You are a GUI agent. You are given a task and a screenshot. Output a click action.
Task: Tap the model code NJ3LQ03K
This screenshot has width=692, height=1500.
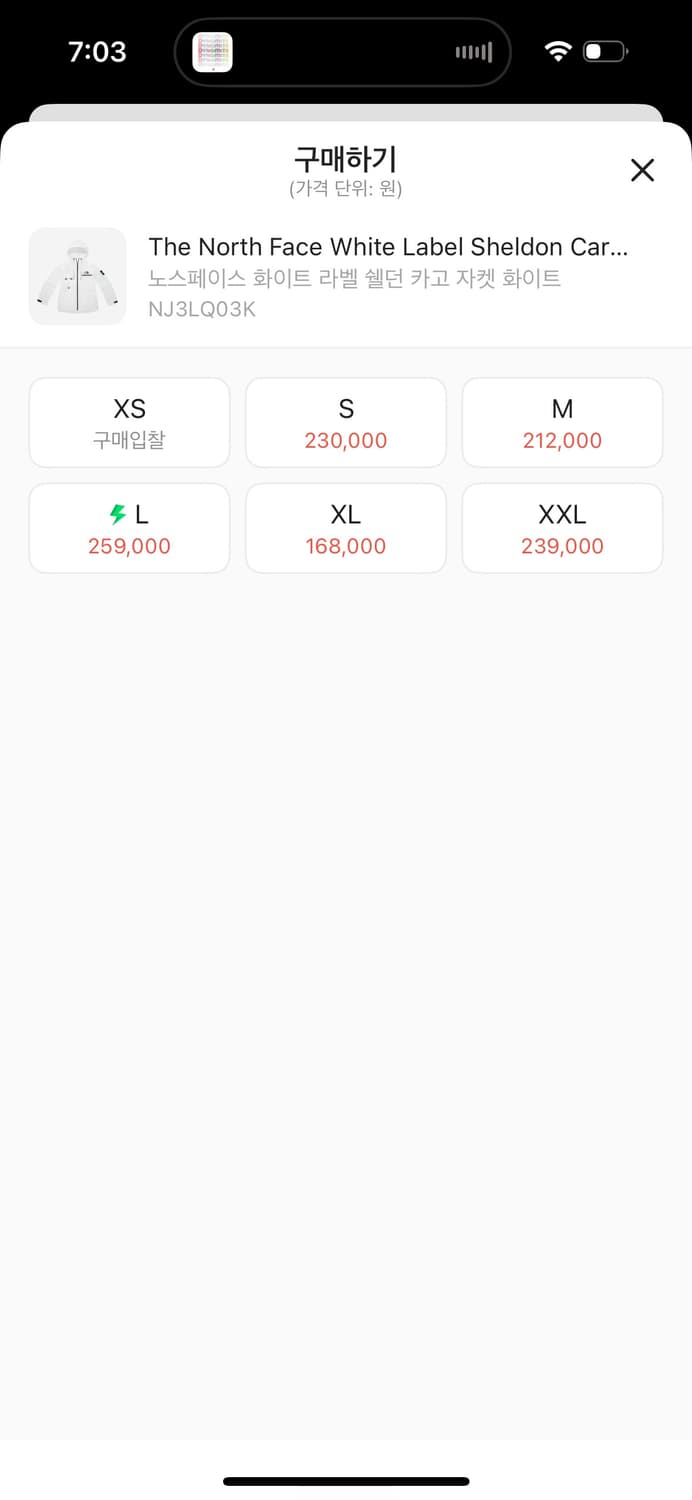[202, 309]
